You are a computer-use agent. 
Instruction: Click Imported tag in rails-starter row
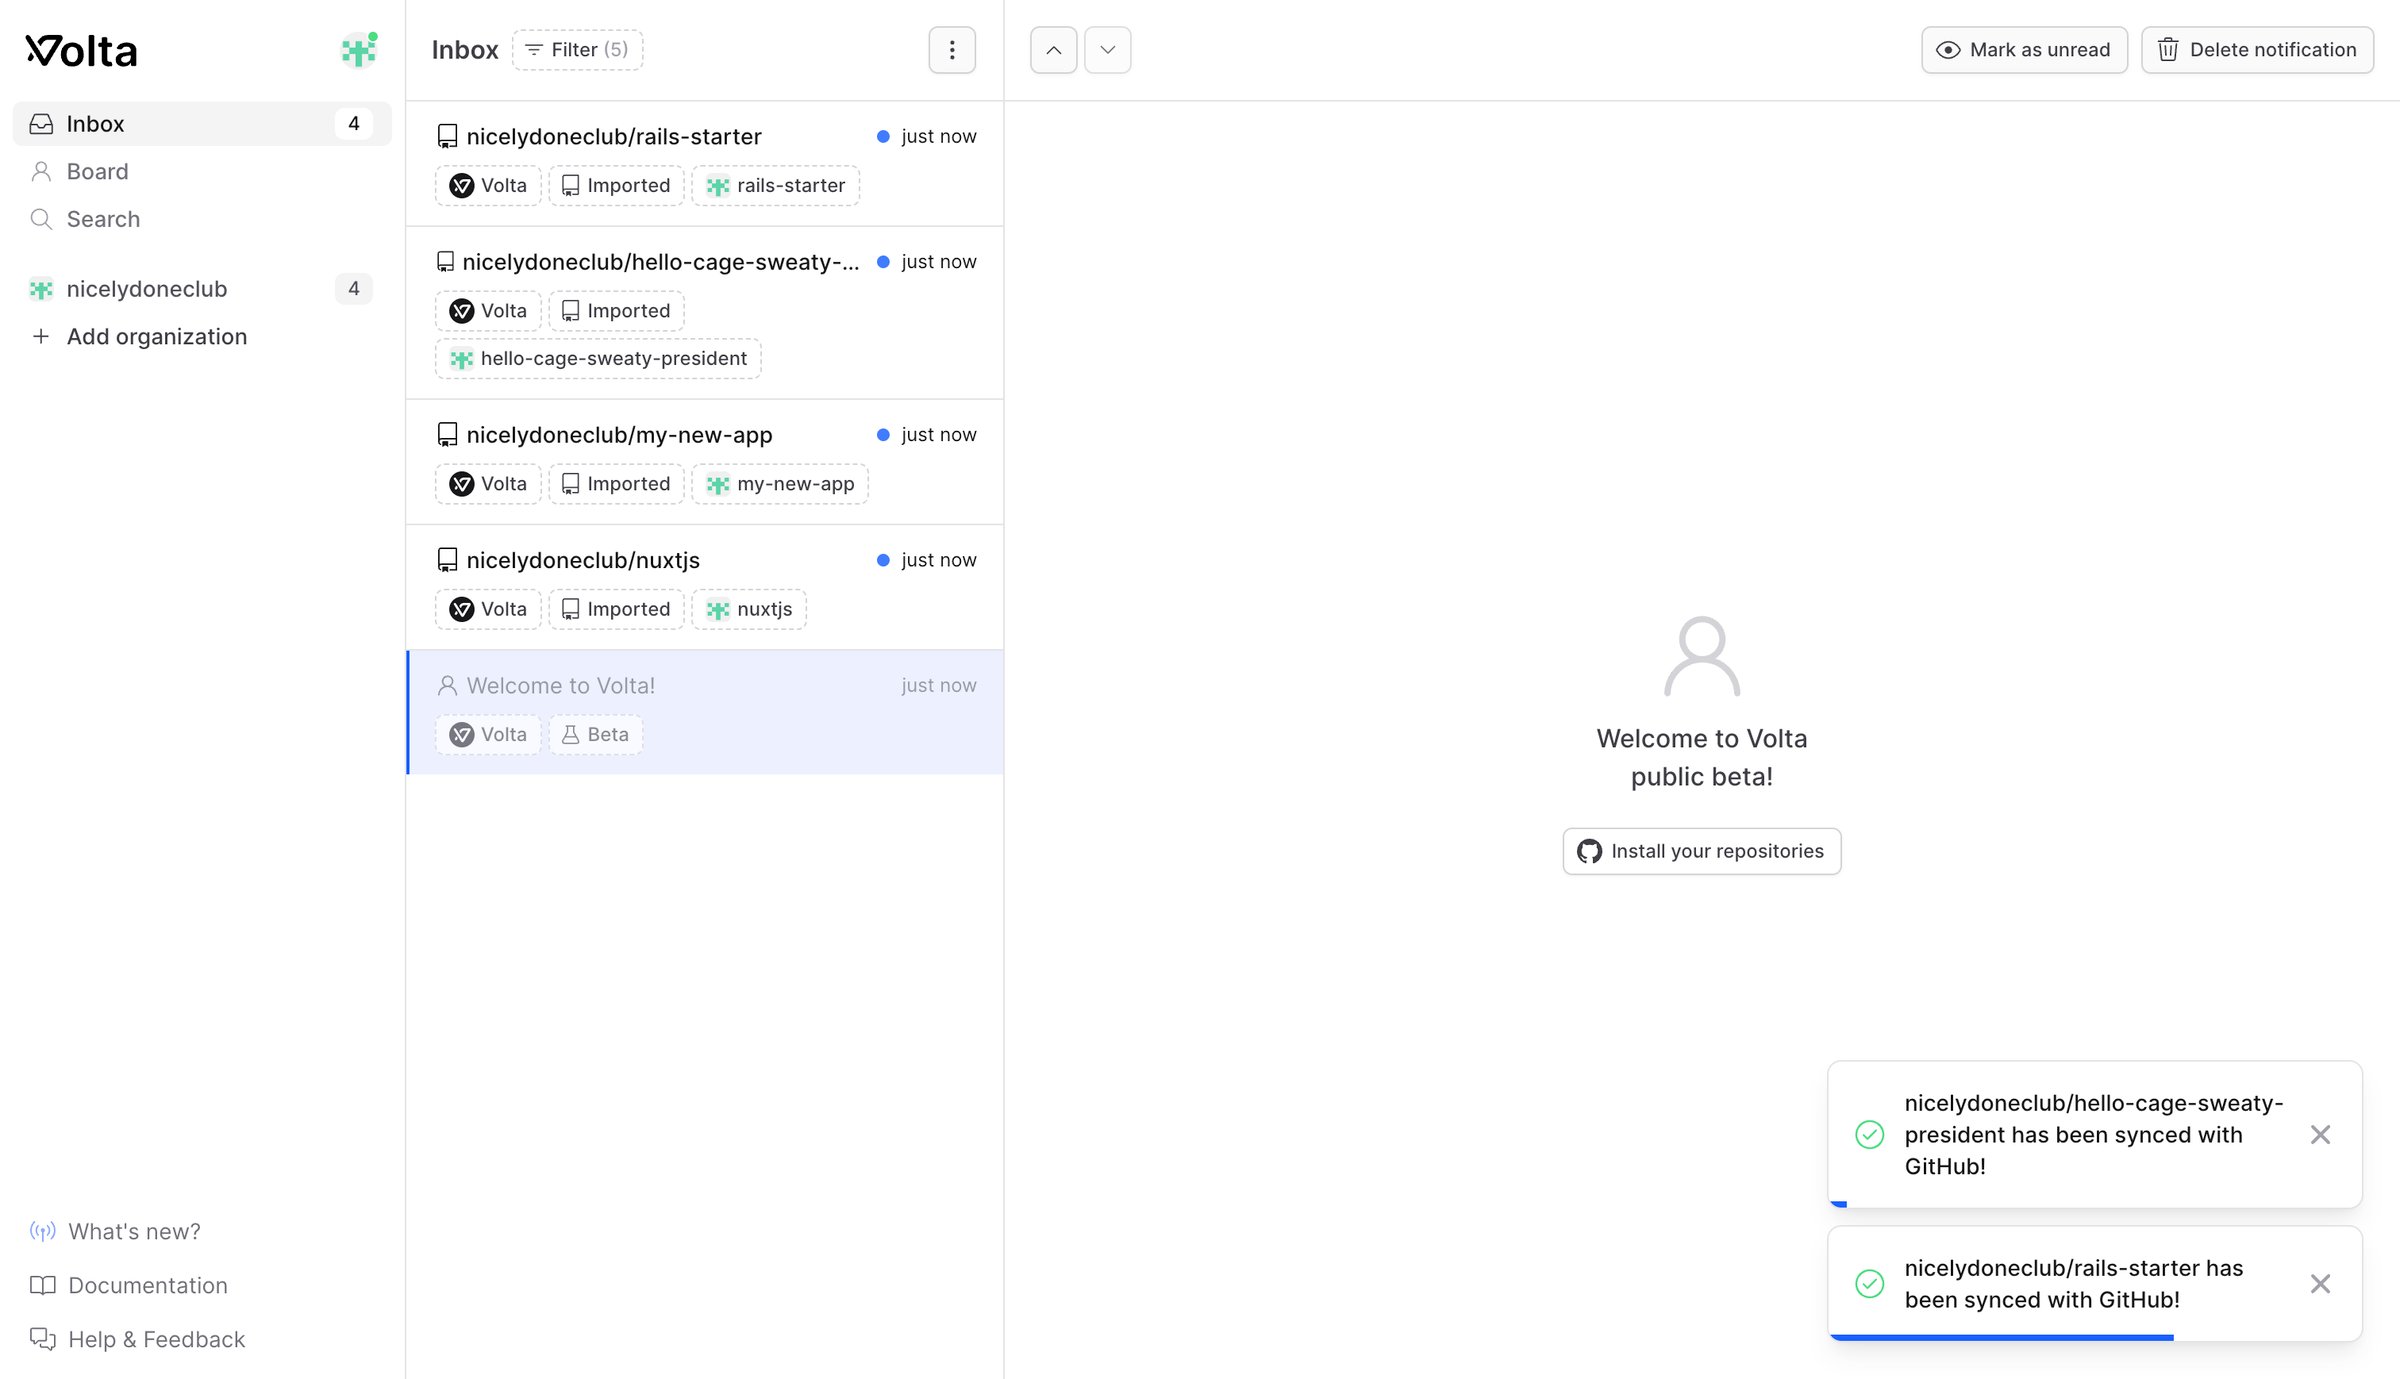(x=616, y=186)
